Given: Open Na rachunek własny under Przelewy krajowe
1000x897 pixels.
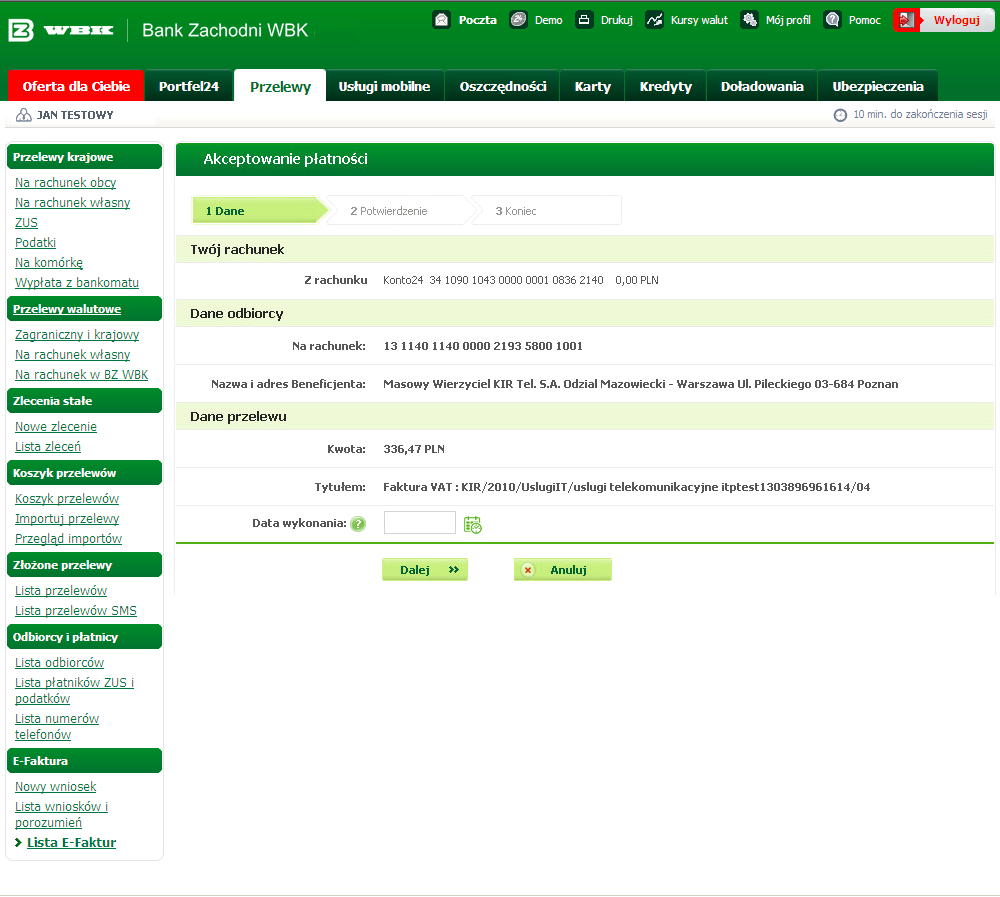Looking at the screenshot, I should coord(73,202).
